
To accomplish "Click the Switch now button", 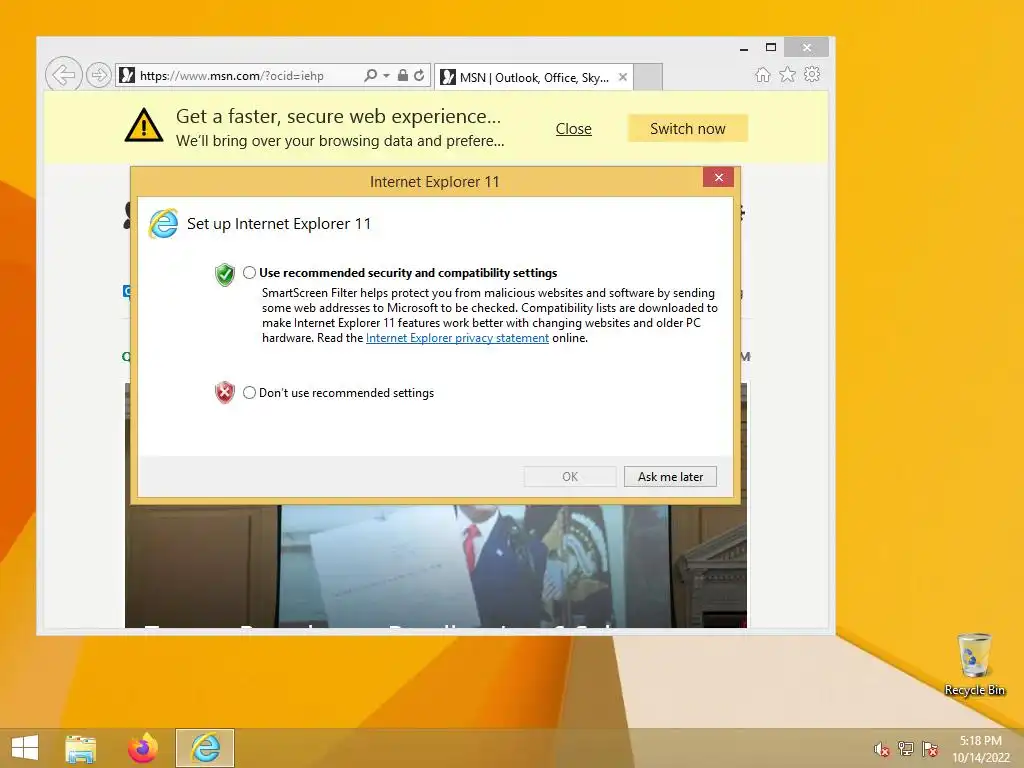I will (688, 129).
